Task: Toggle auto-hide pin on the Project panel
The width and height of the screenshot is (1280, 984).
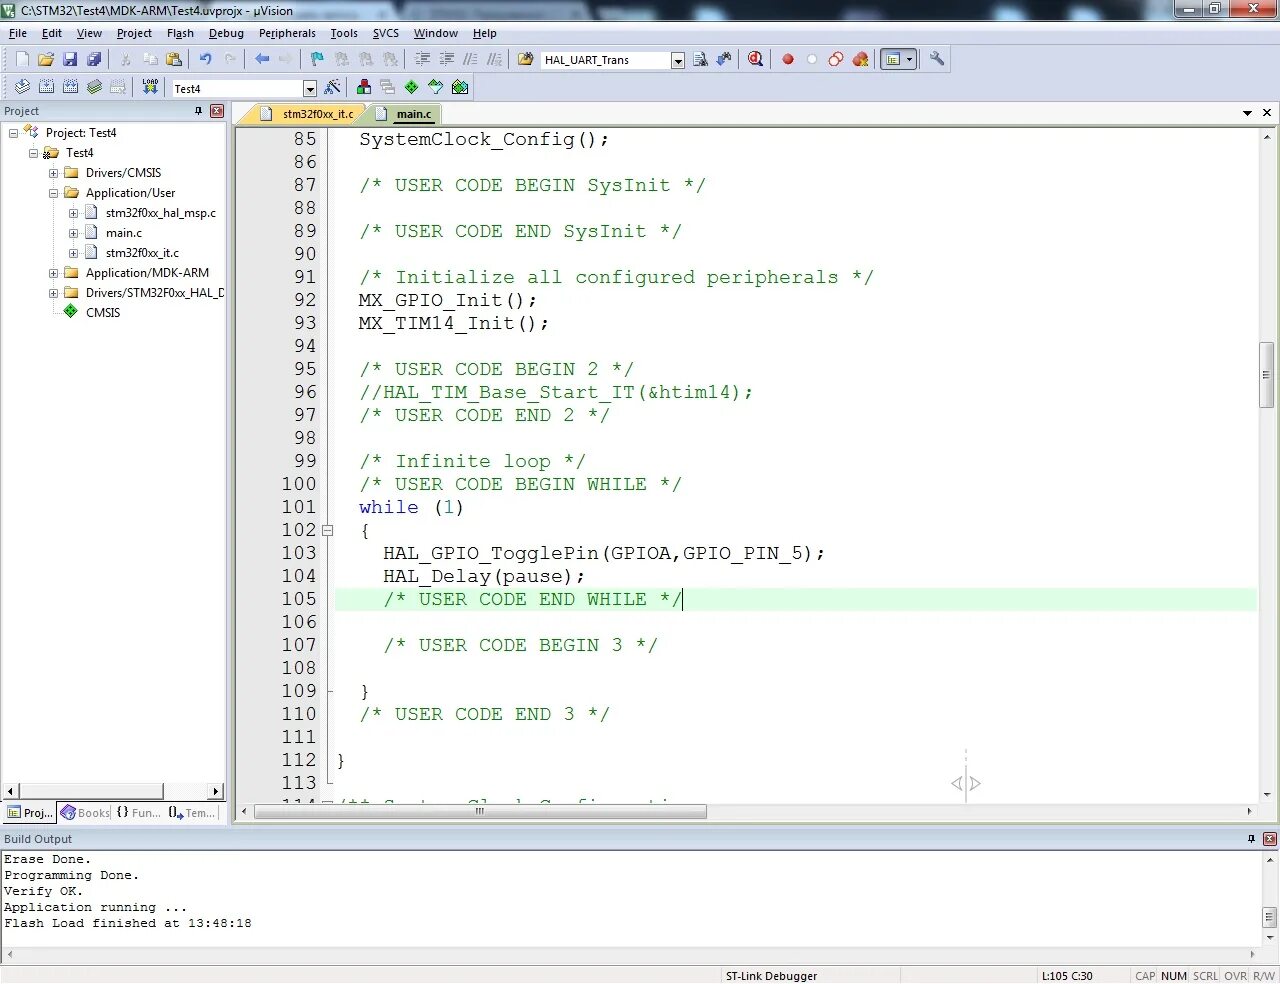Action: tap(198, 111)
